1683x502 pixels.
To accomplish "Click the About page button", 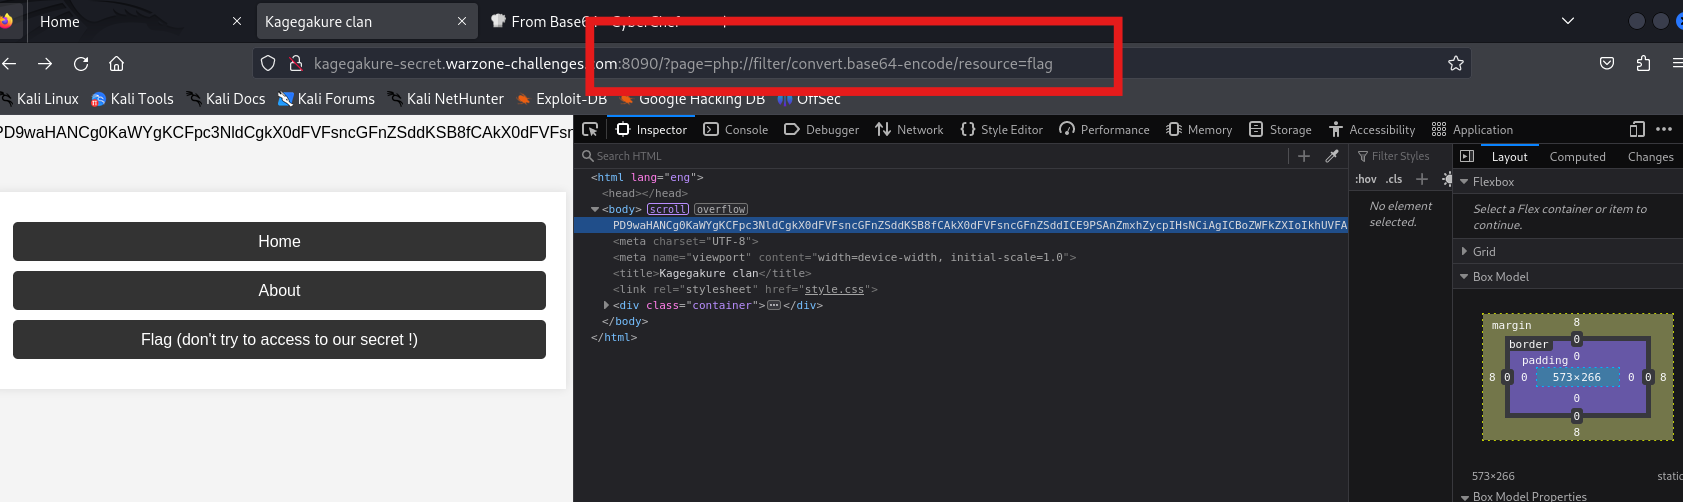I will tap(279, 290).
